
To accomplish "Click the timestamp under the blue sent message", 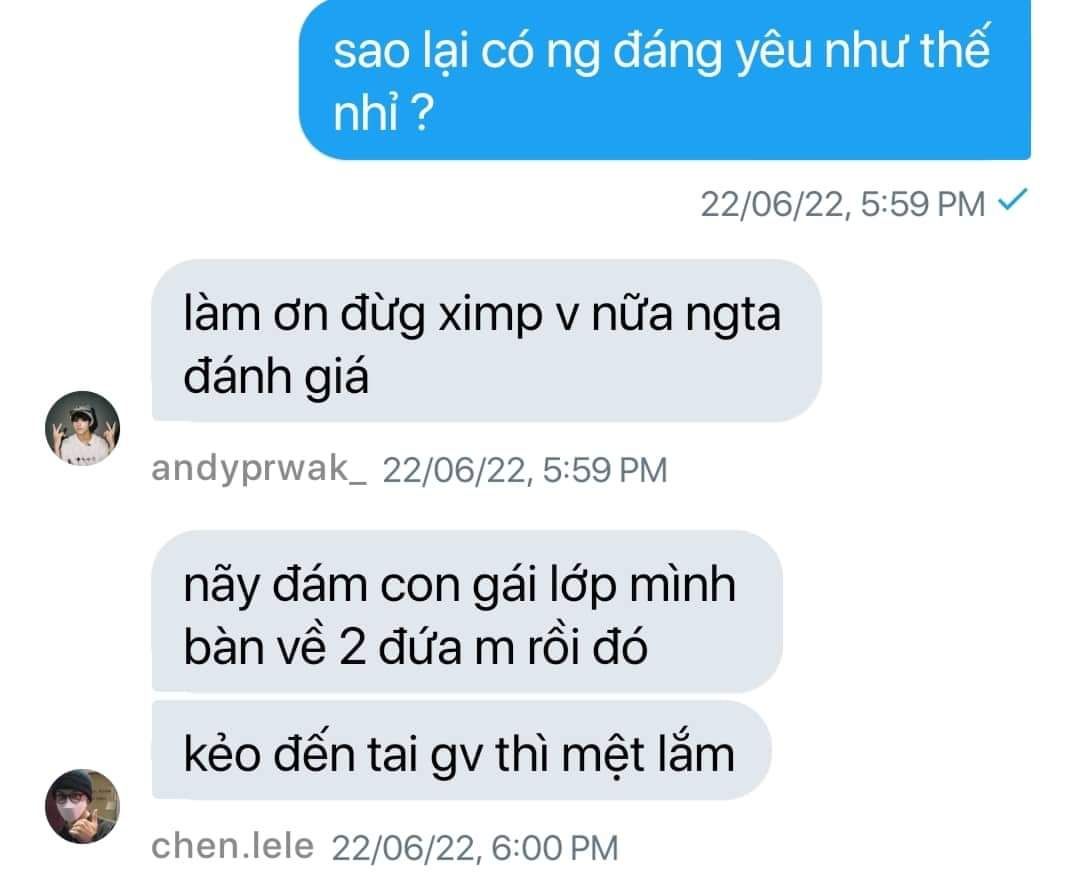I will [843, 204].
